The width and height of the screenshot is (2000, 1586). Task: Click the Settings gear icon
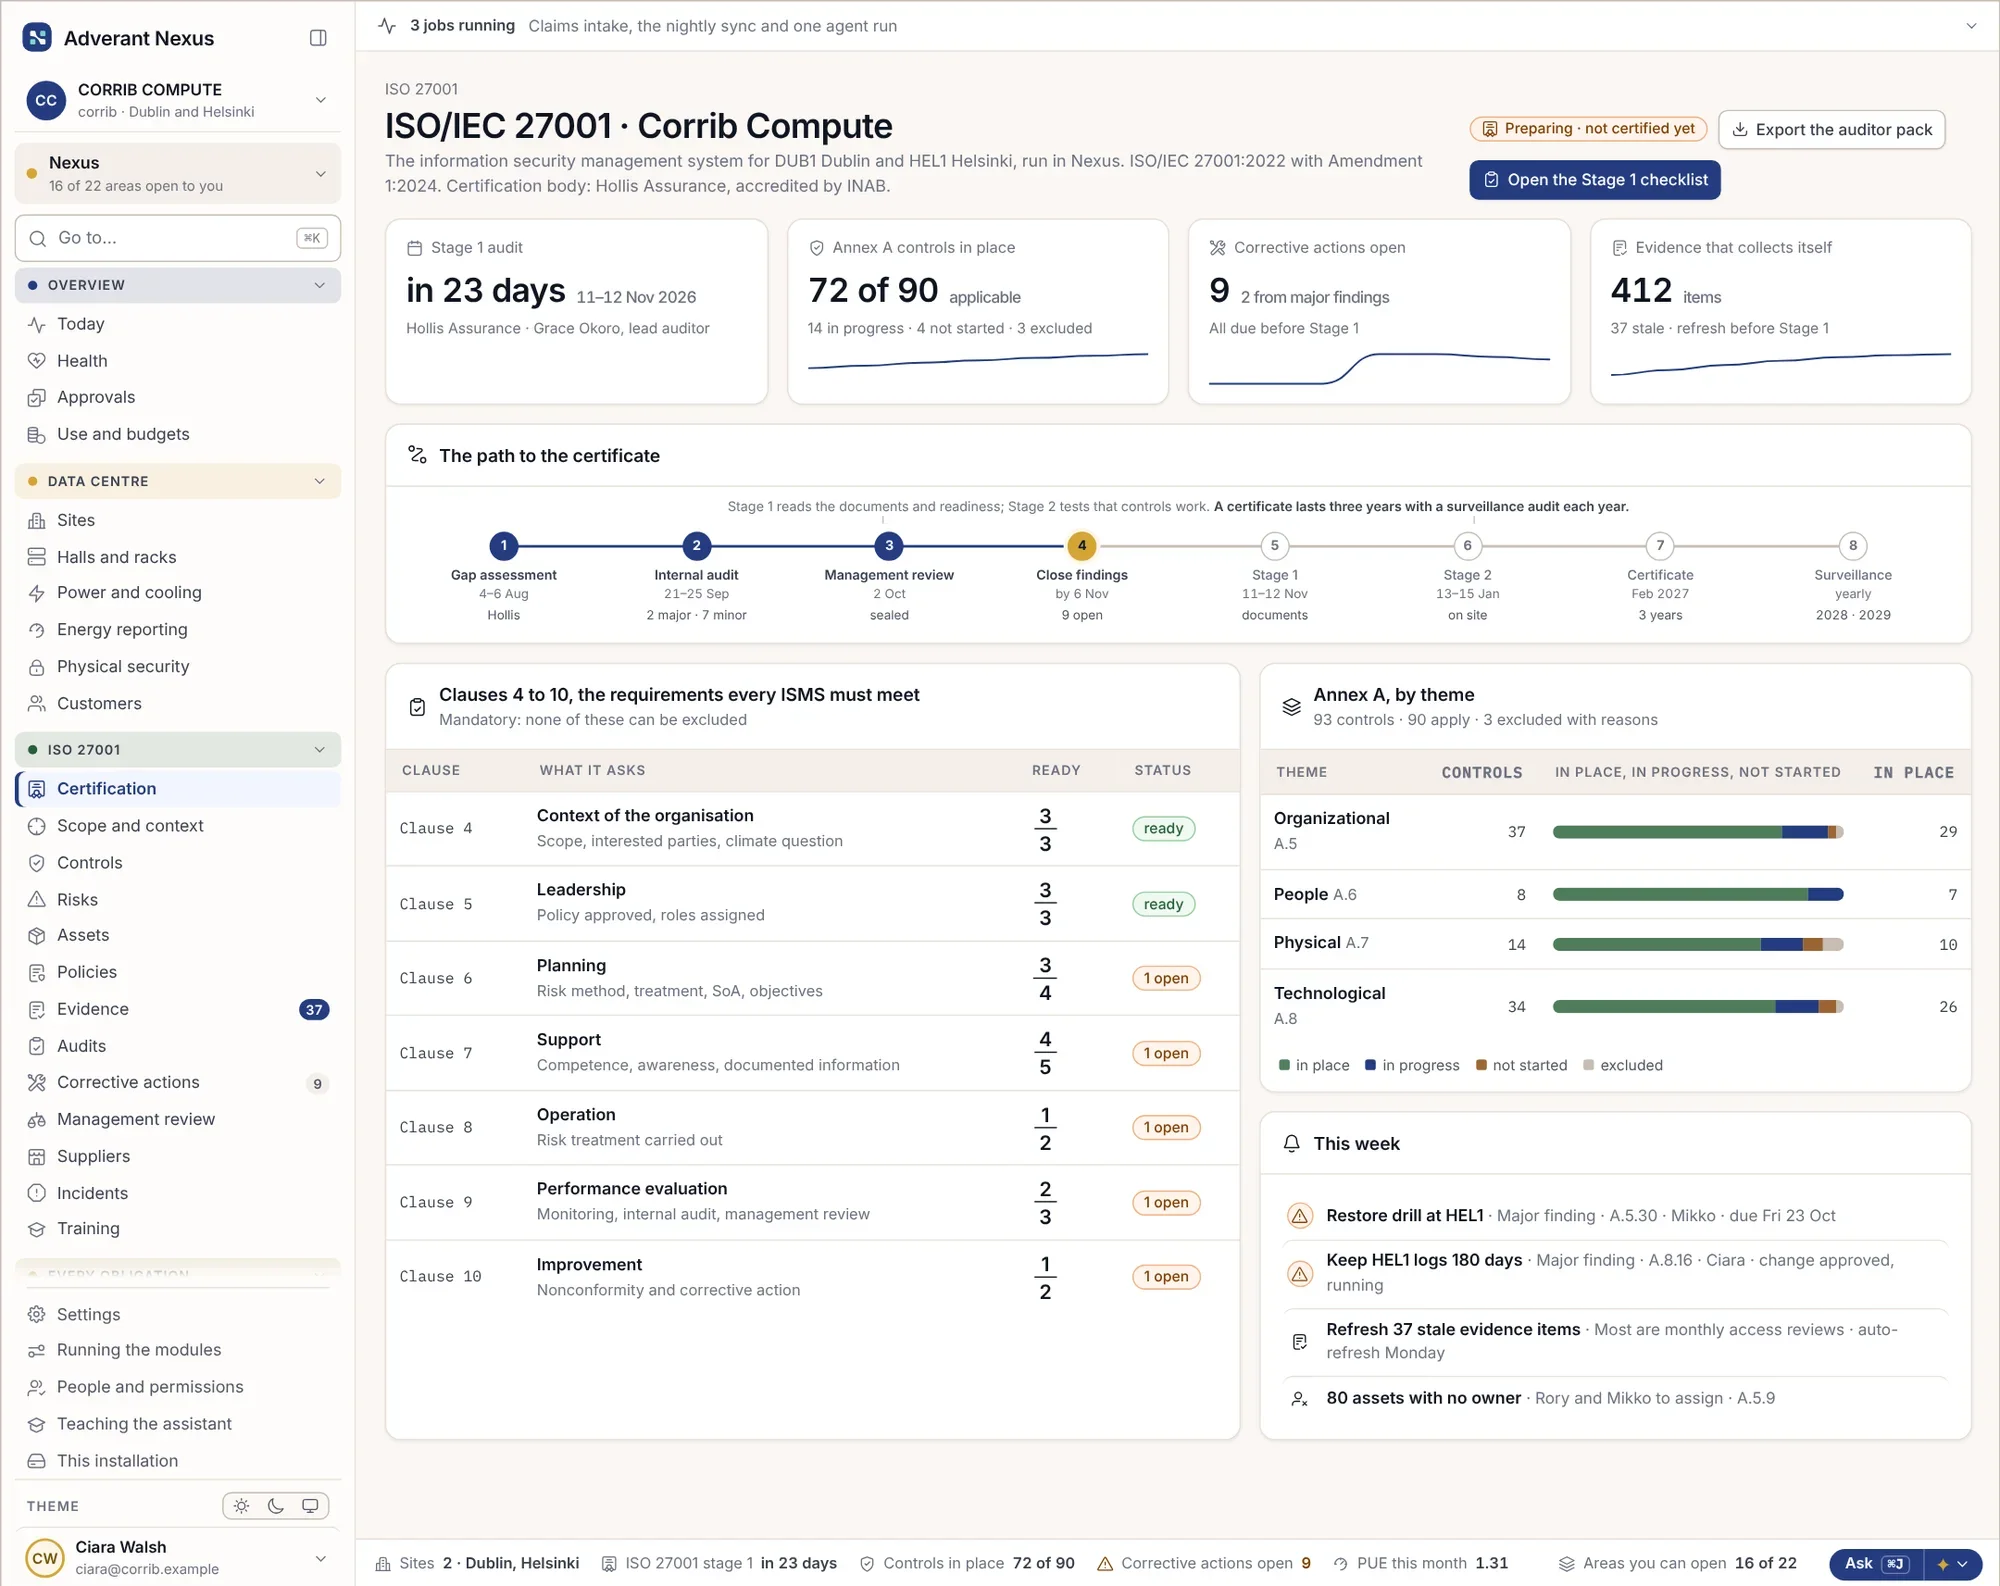pyautogui.click(x=37, y=1314)
